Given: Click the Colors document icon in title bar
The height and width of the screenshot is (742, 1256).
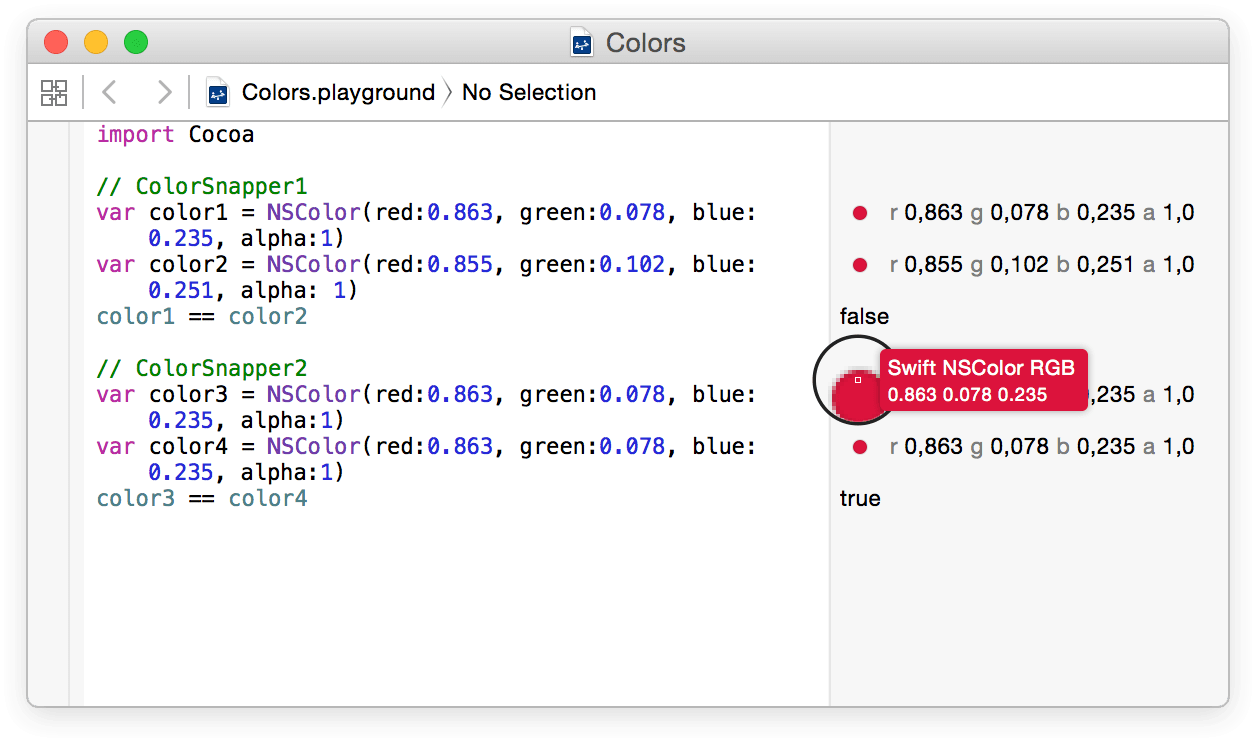Looking at the screenshot, I should [x=583, y=43].
